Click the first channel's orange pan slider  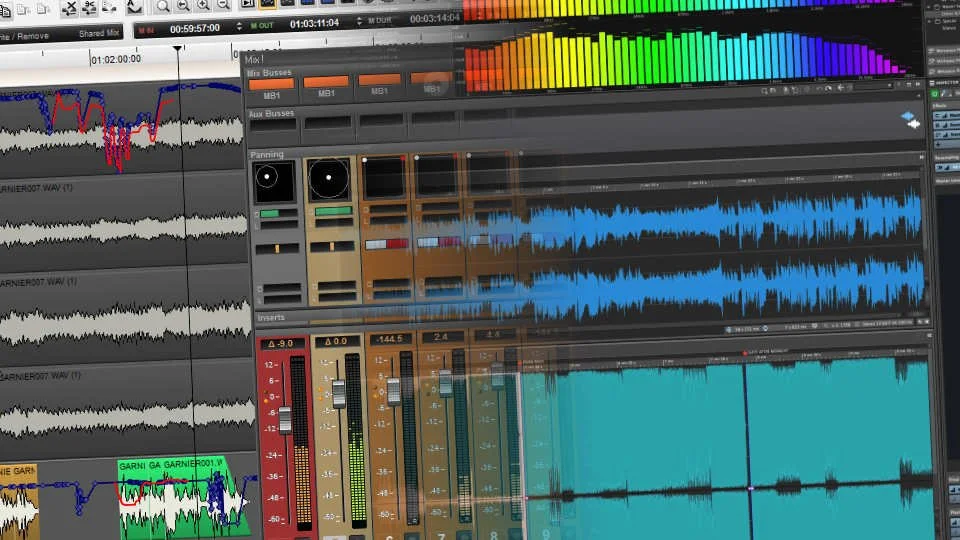click(277, 249)
